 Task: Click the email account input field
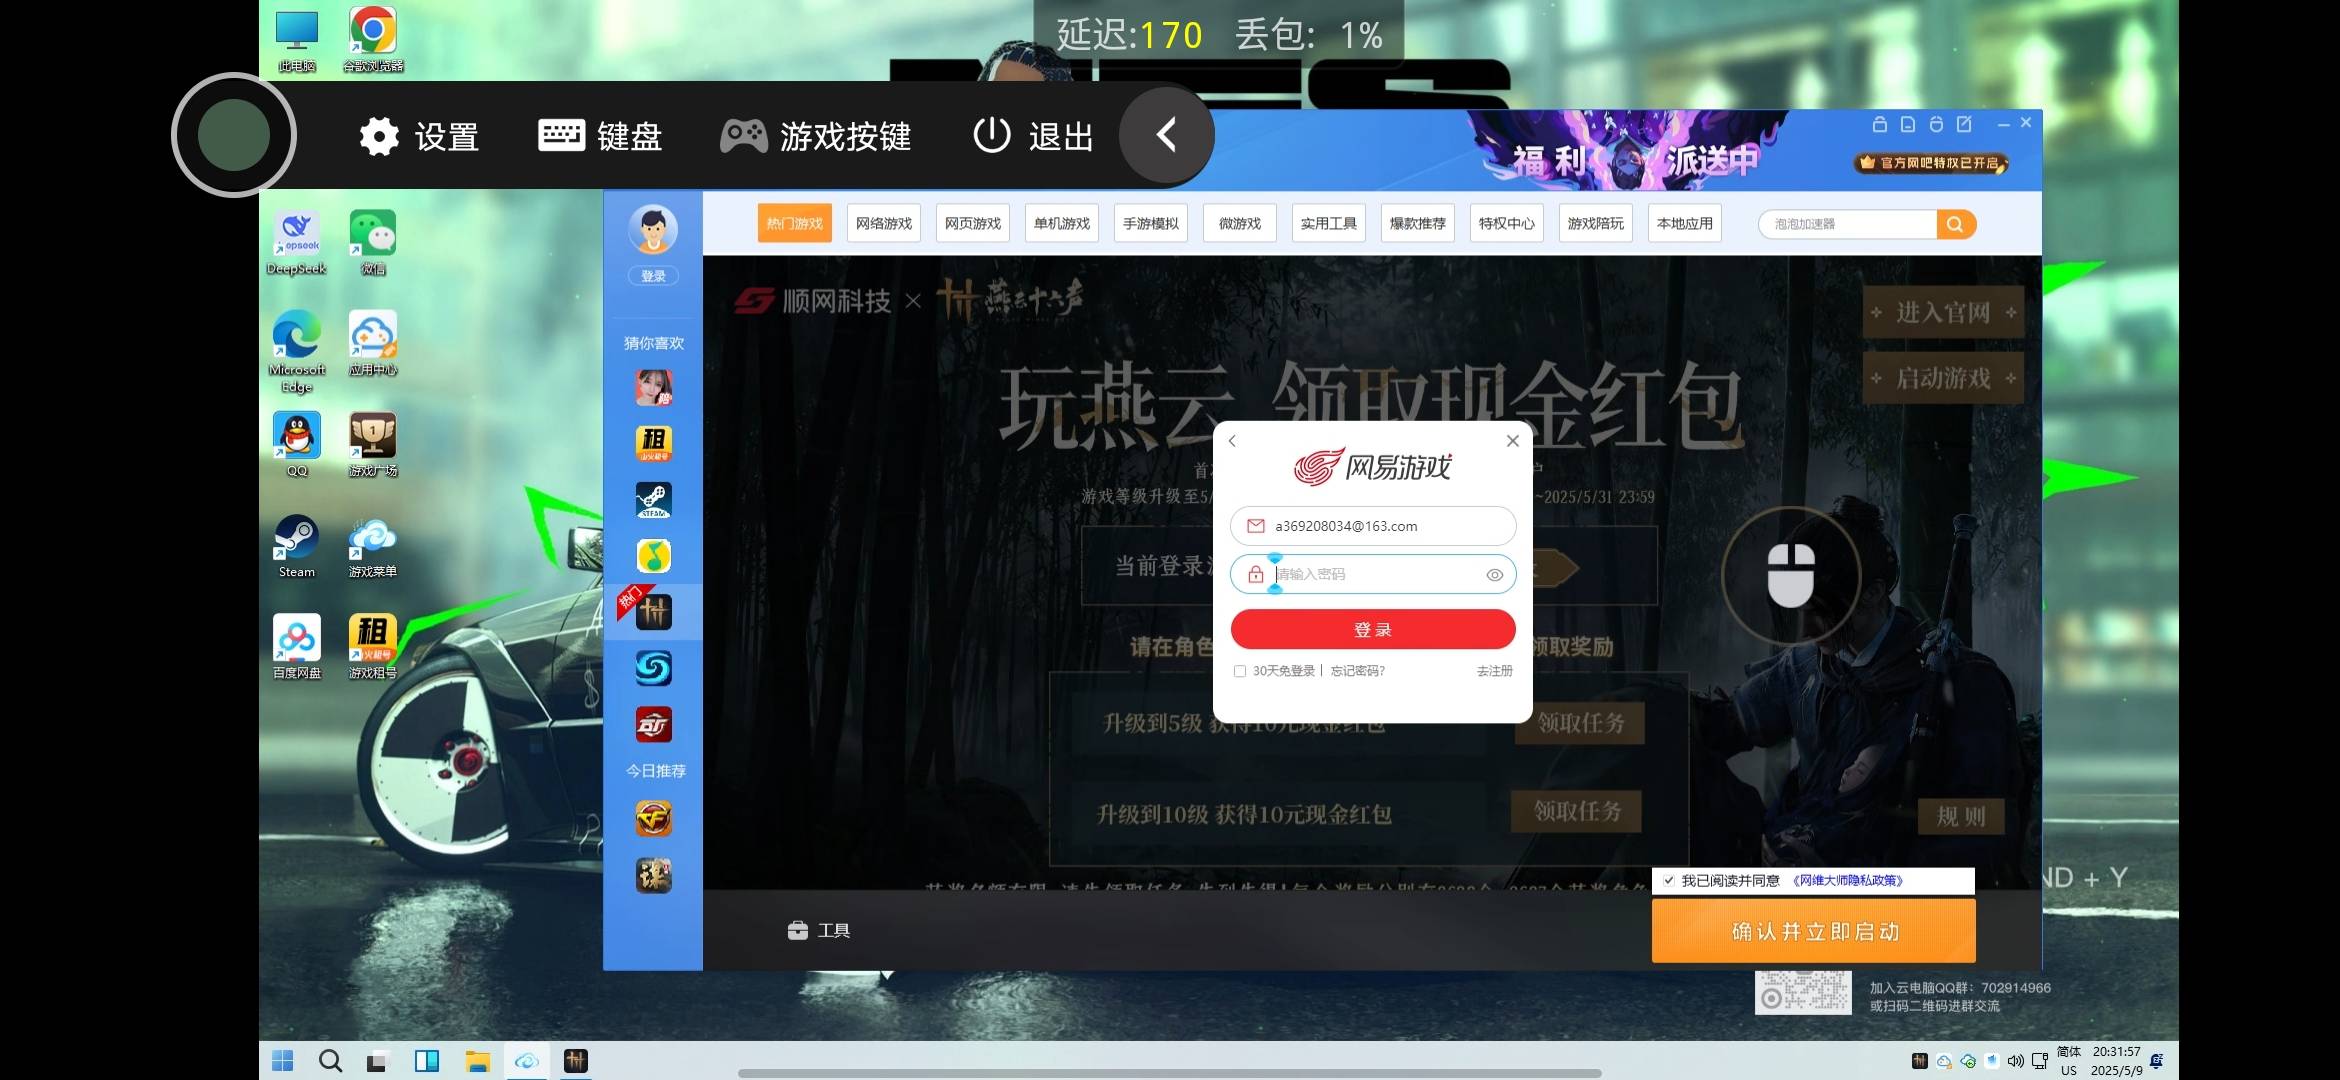point(1373,526)
